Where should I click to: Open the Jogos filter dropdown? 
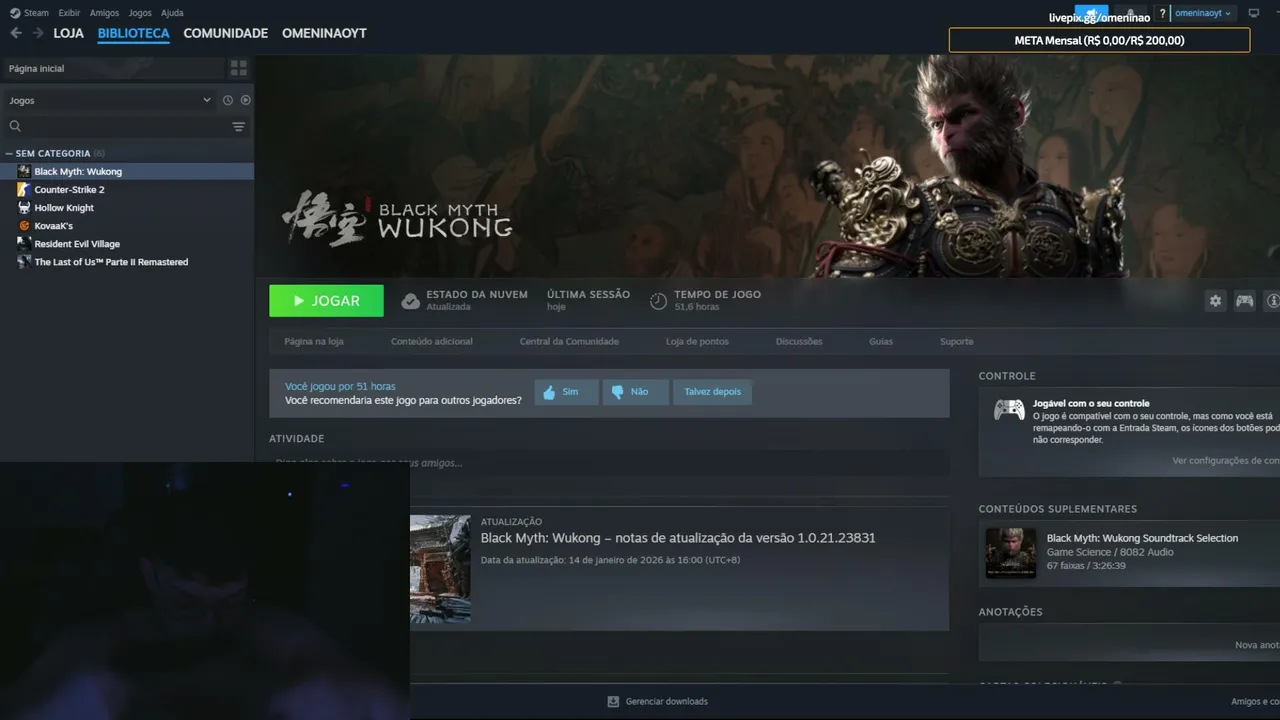pos(109,100)
